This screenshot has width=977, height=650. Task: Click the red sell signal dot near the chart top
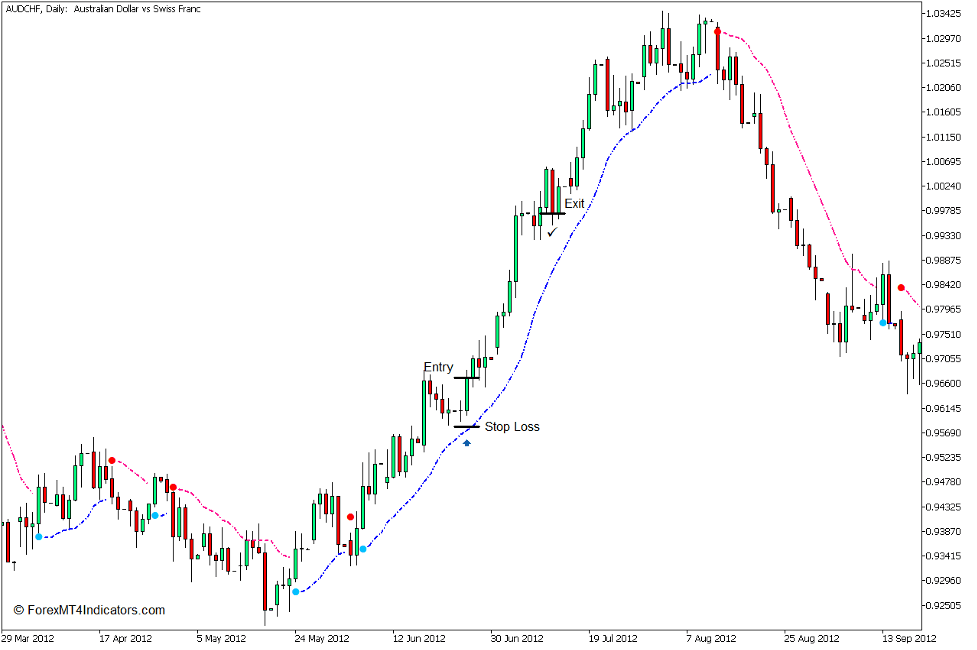pos(716,32)
